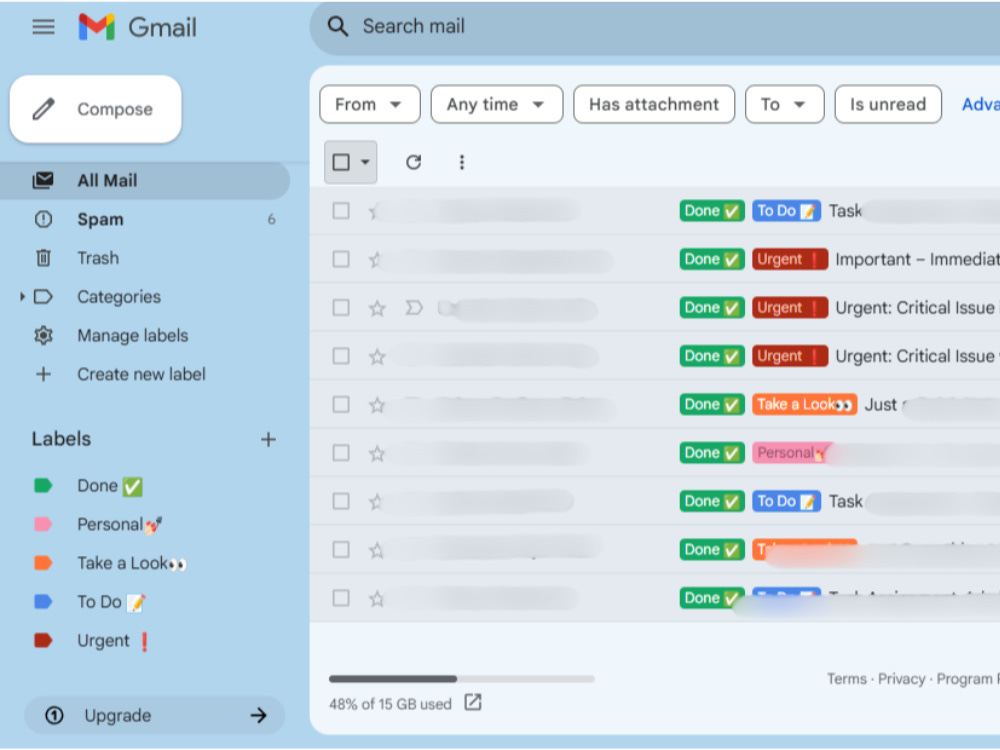Click the Done chip on the Important – Immediat row
This screenshot has height=750, width=1000.
point(712,260)
